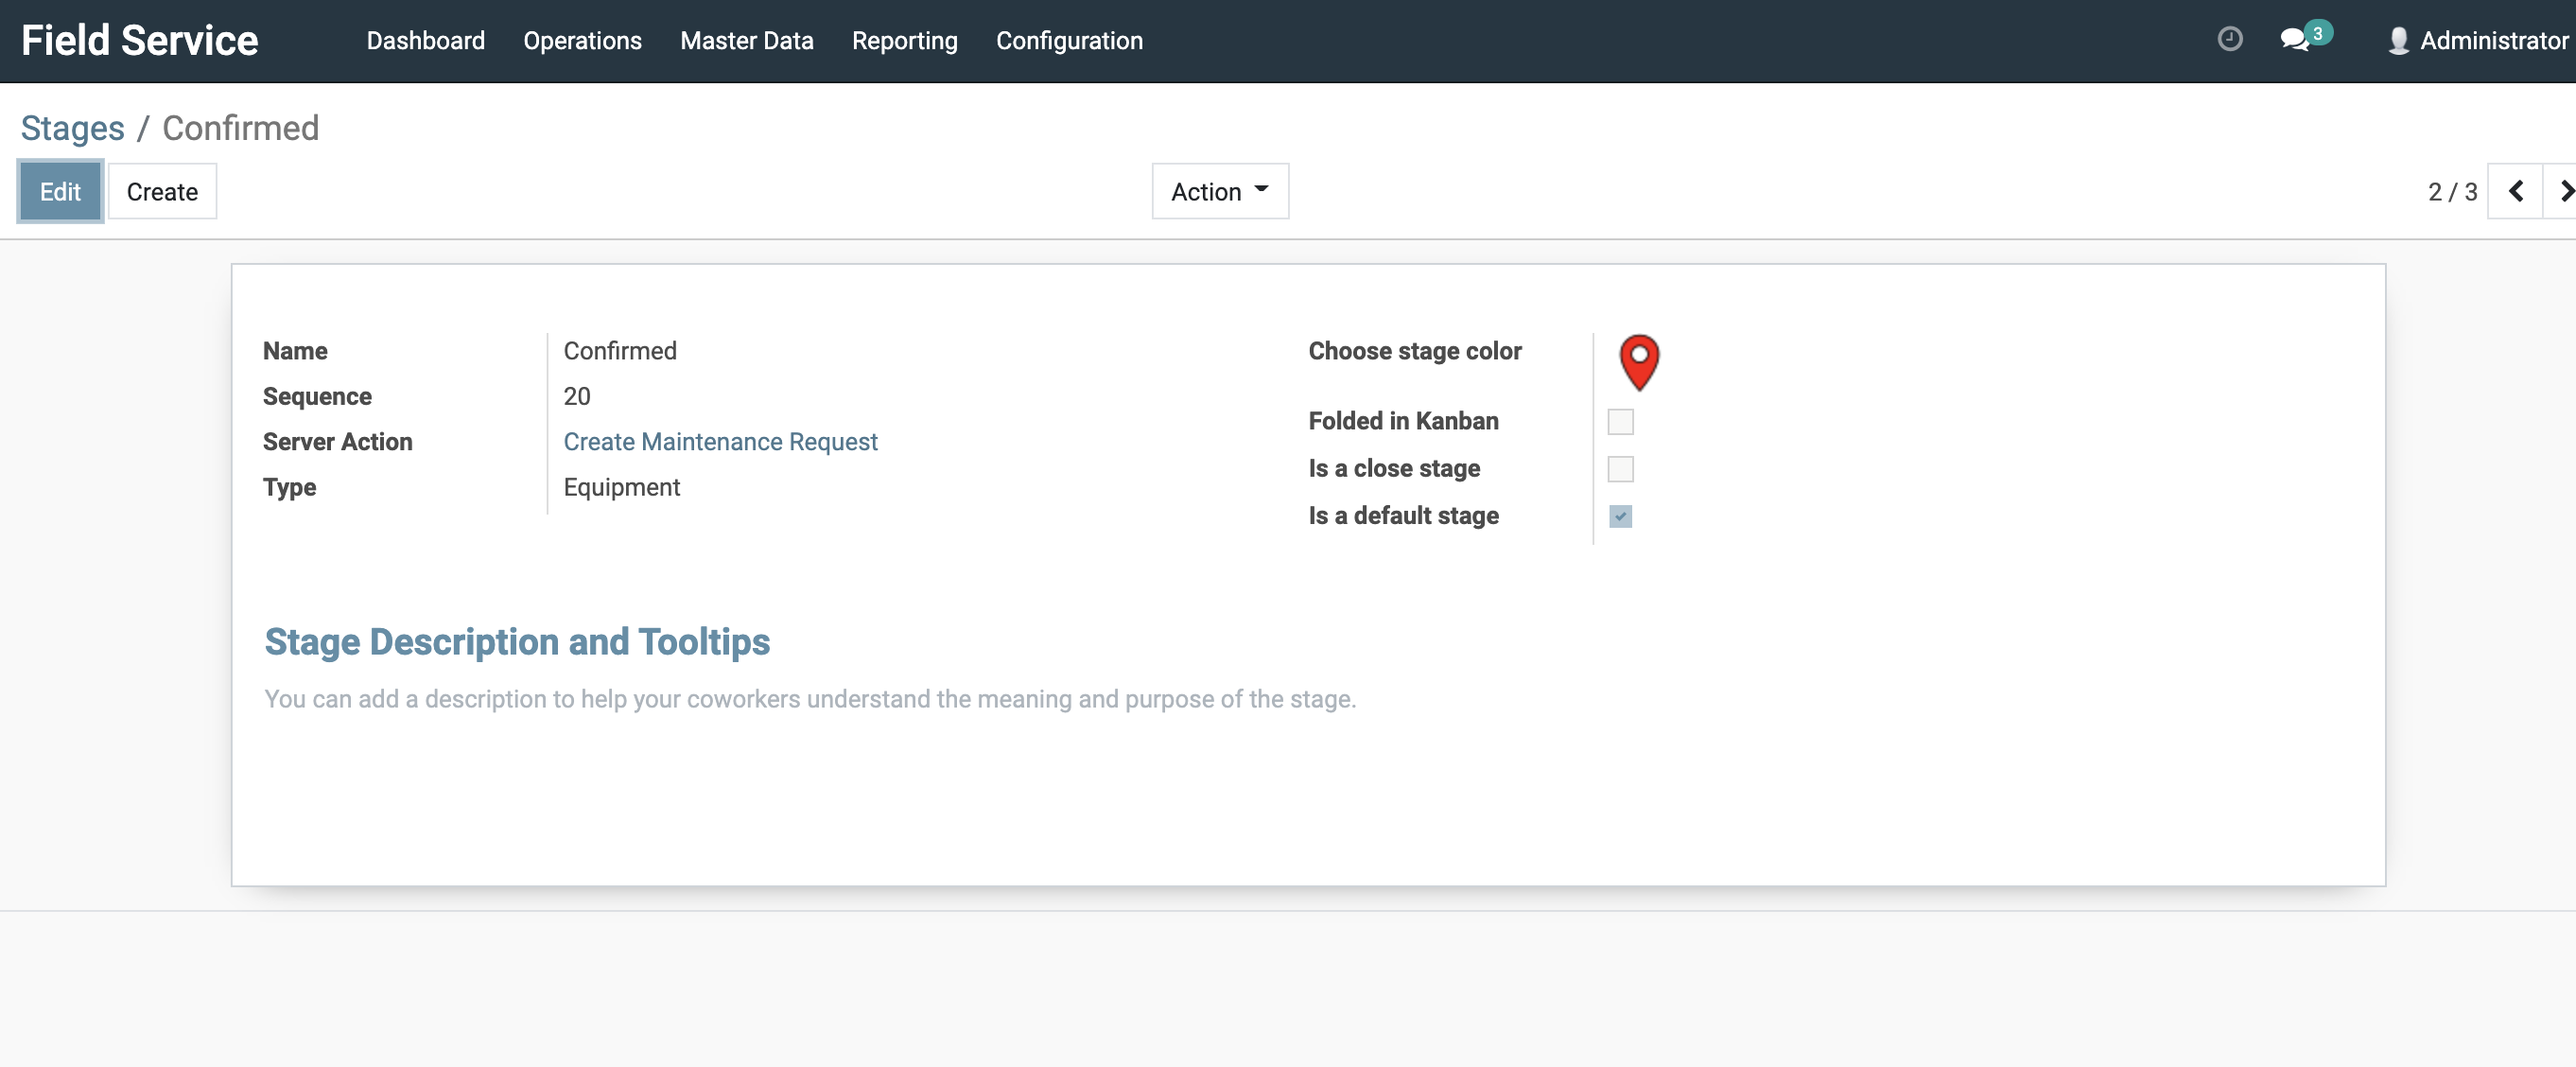Image resolution: width=2576 pixels, height=1067 pixels.
Task: Open the Configuration menu
Action: click(x=1069, y=41)
